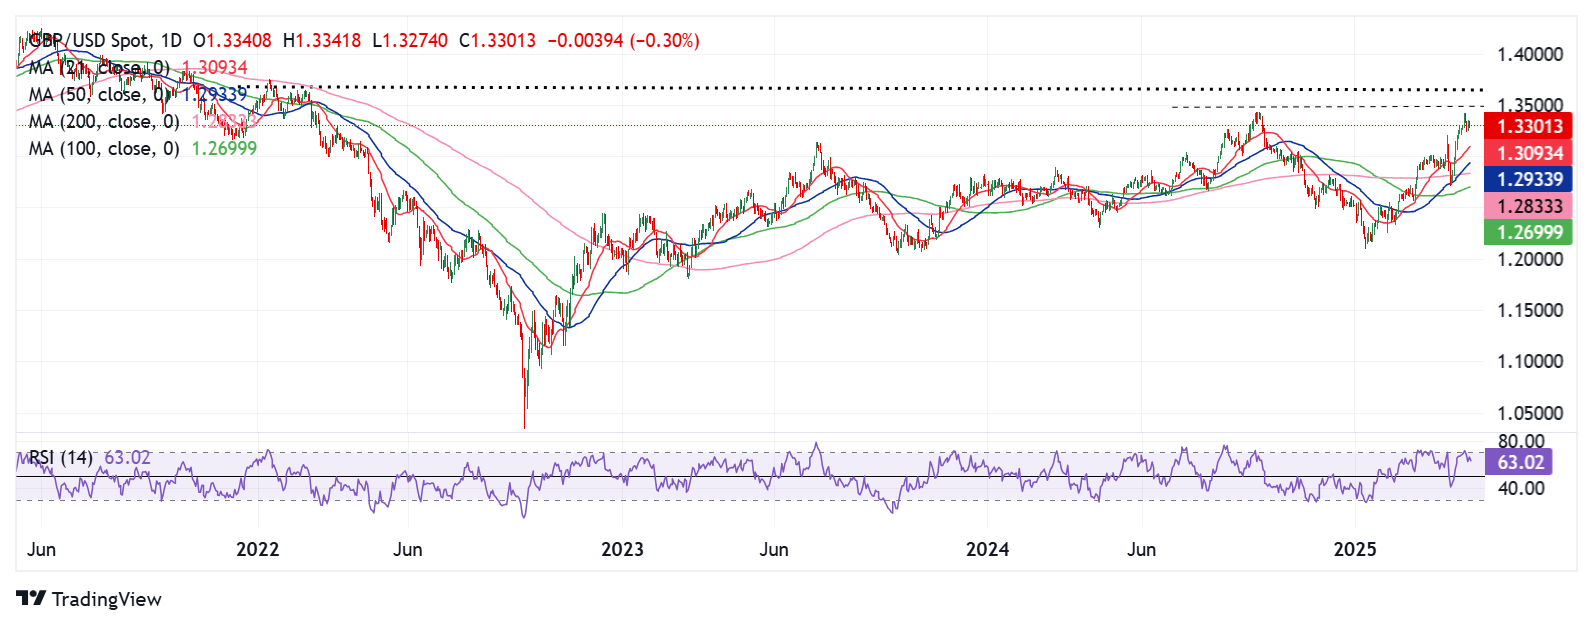Click the 2022 time axis label
This screenshot has width=1593, height=626.
point(258,549)
